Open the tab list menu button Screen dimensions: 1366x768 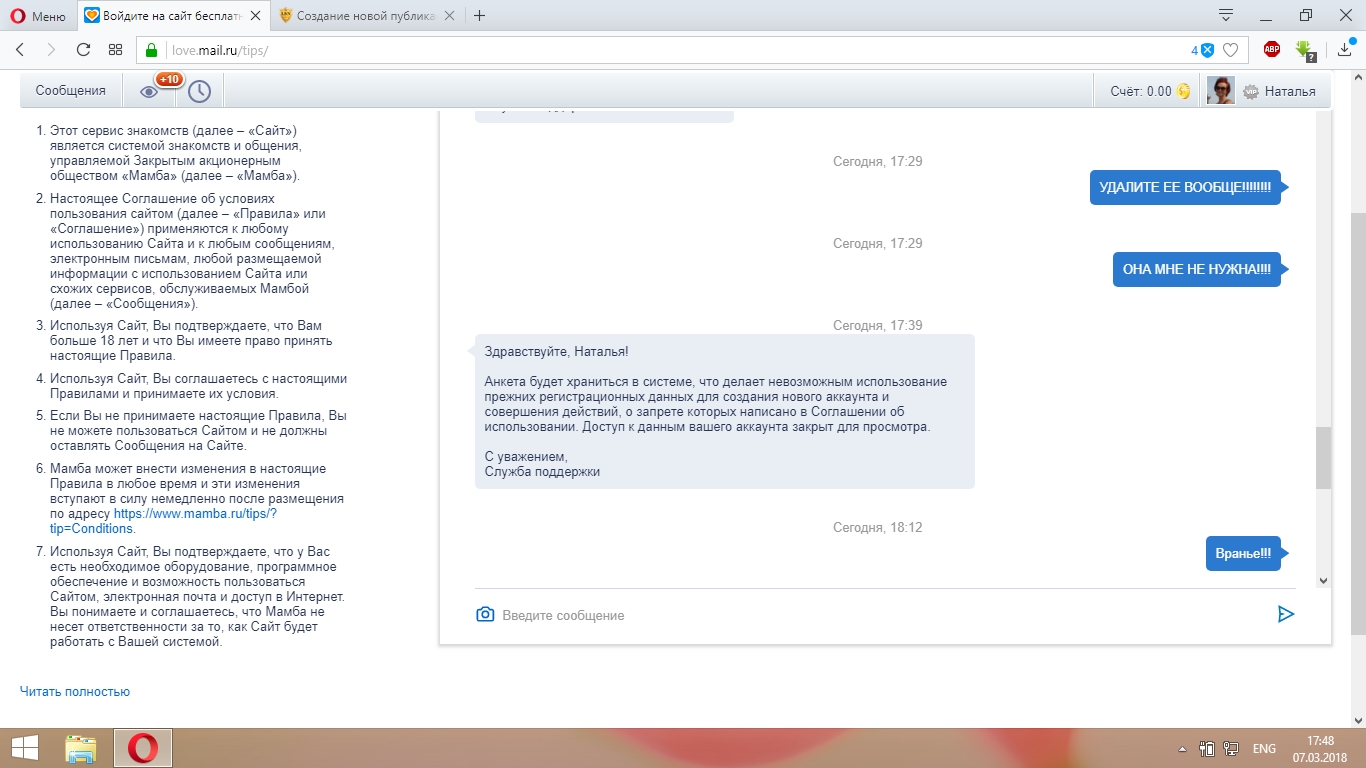click(1226, 15)
